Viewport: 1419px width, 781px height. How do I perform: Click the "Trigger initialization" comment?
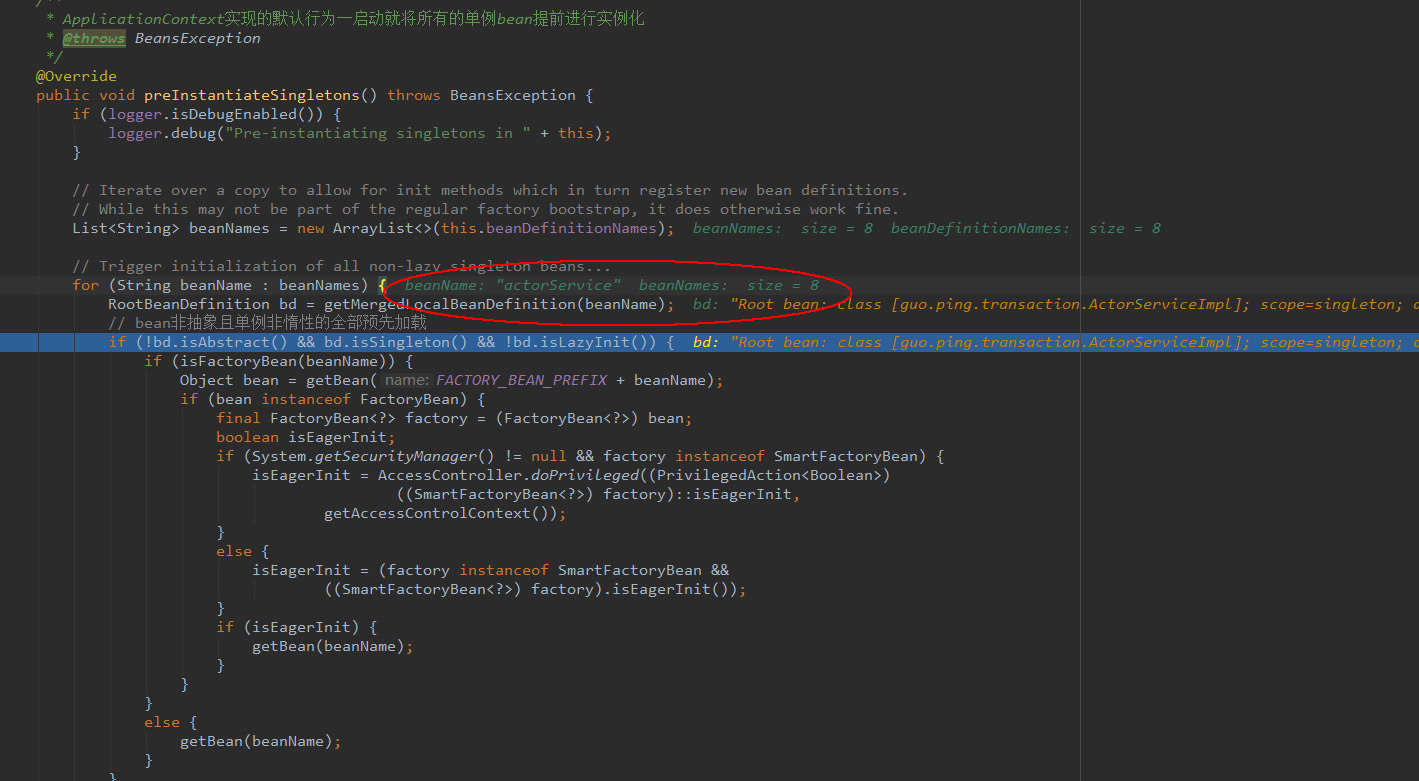click(341, 266)
